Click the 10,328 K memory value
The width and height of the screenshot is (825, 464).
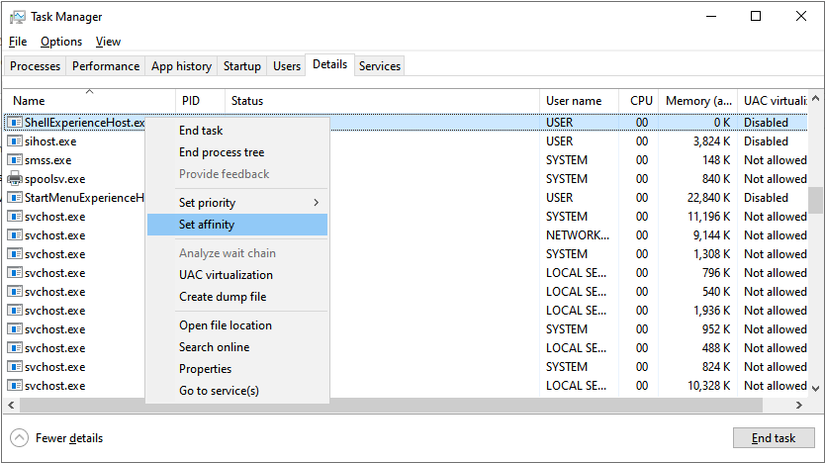(x=708, y=386)
